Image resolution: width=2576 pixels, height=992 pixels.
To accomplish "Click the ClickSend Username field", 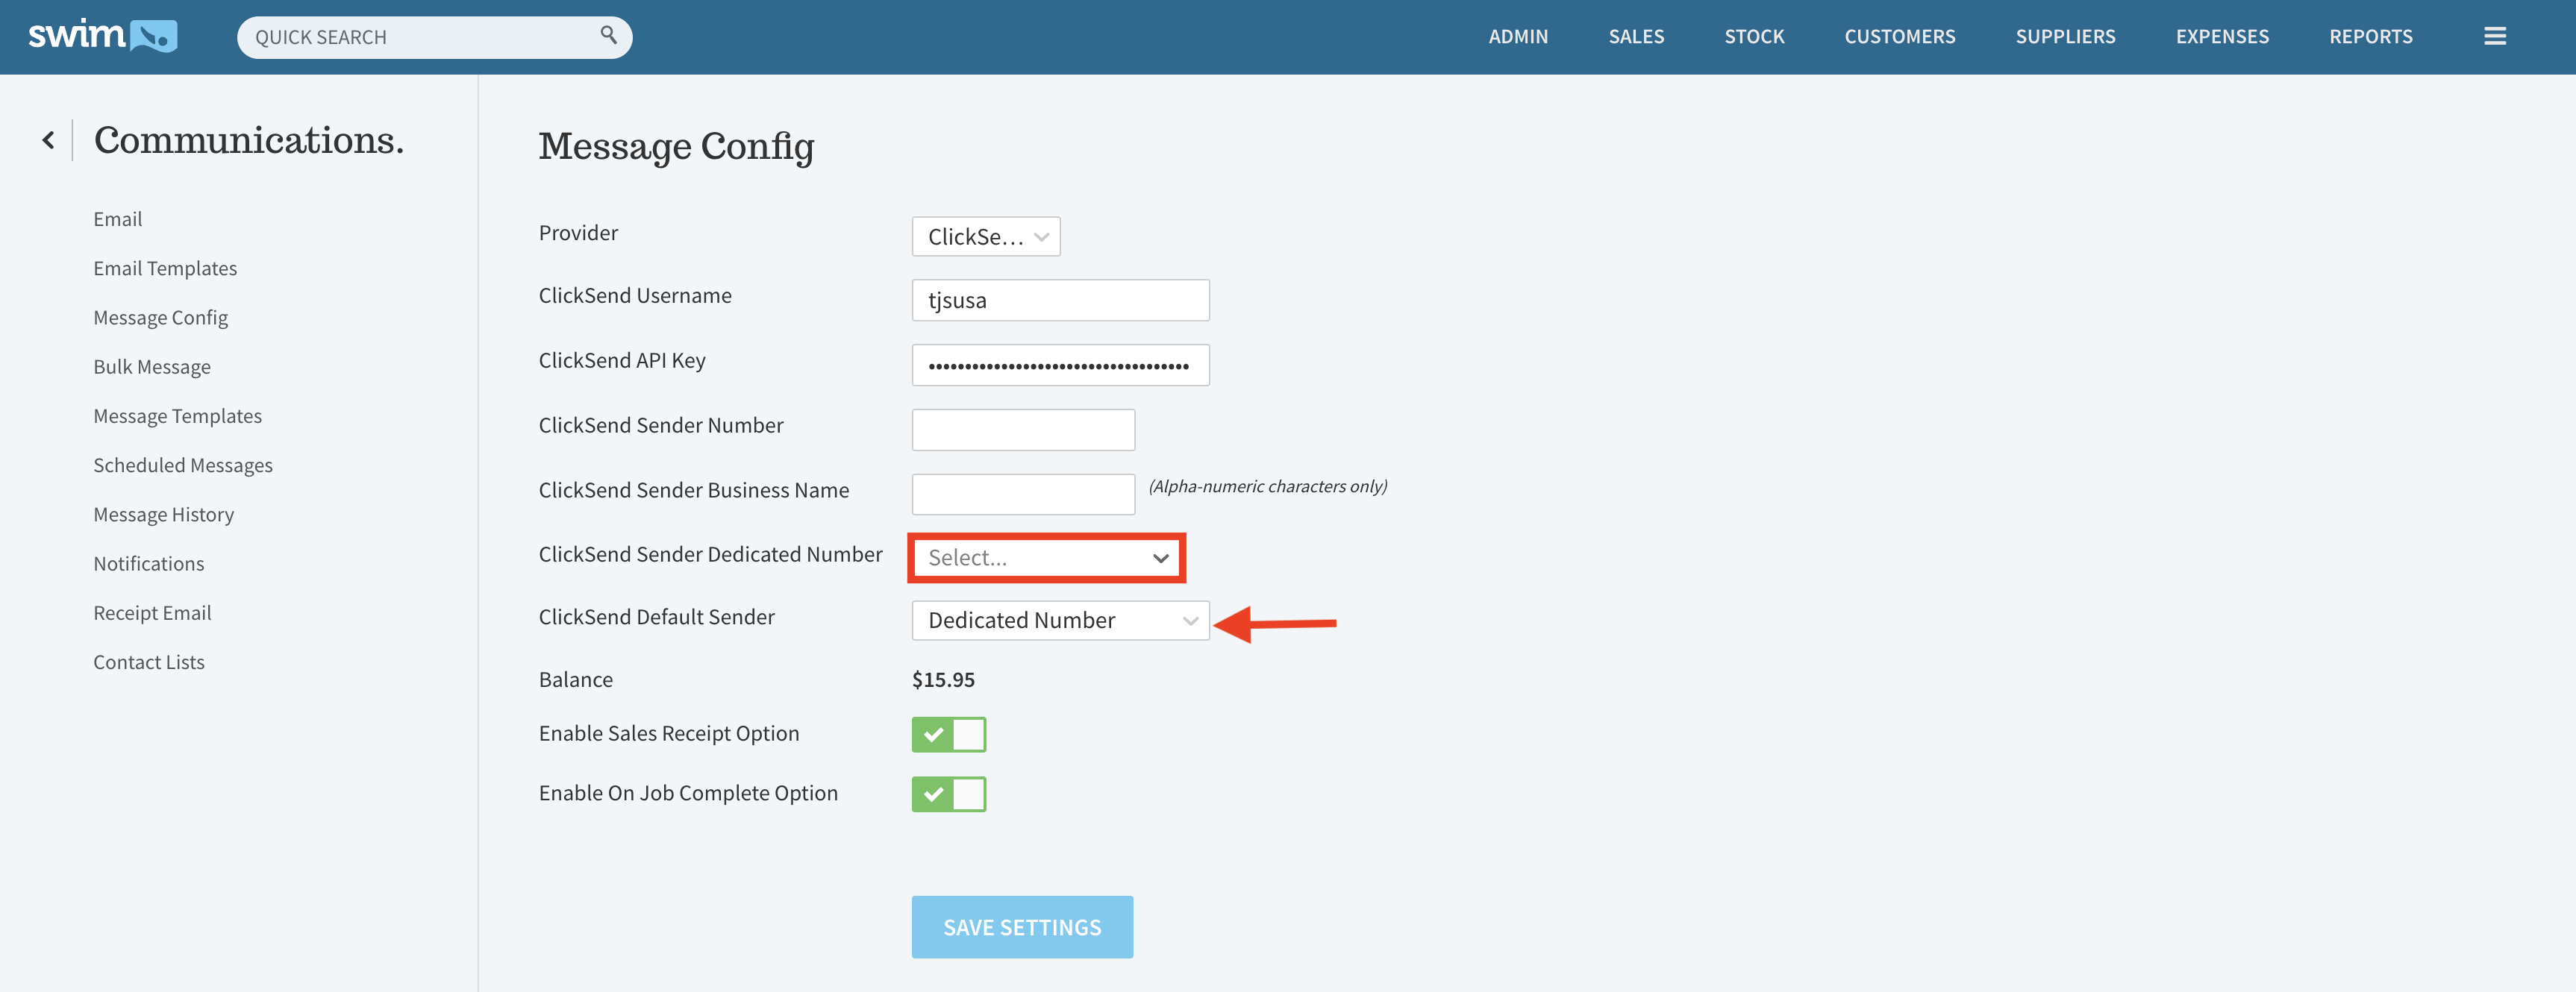I will 1060,300.
